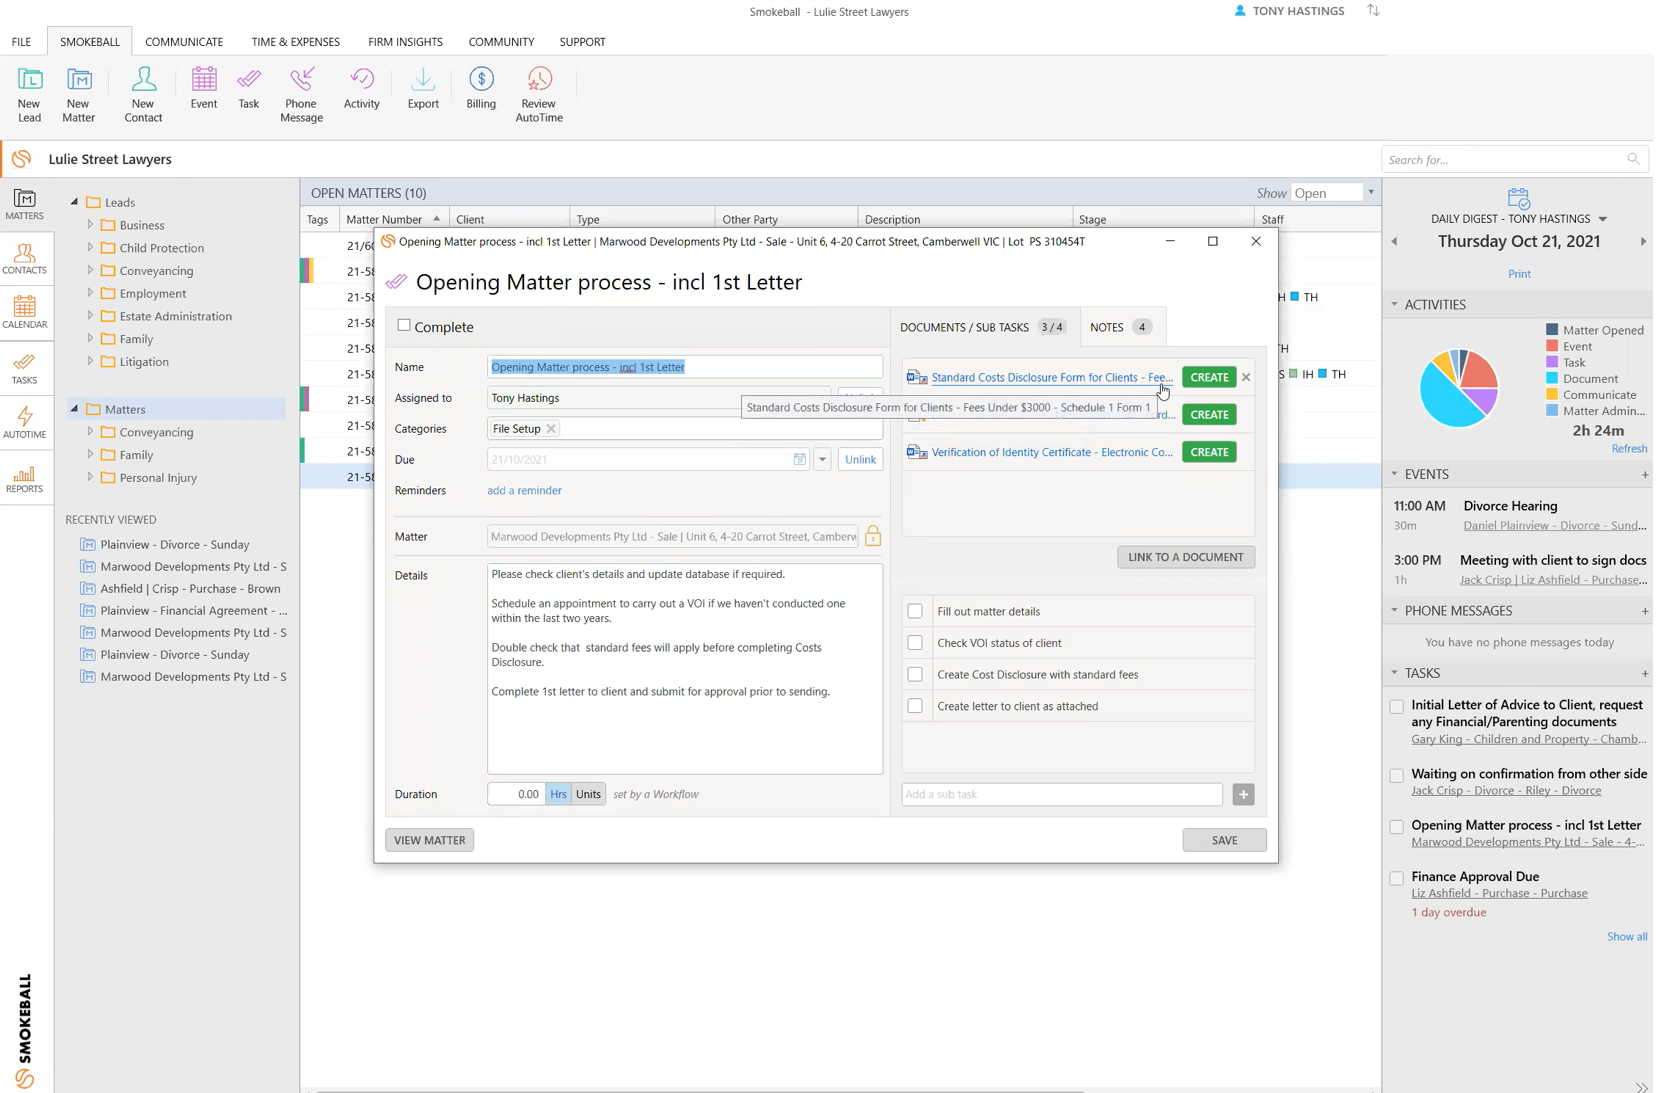Click Link to a Document
Image resolution: width=1657 pixels, height=1093 pixels.
point(1186,557)
